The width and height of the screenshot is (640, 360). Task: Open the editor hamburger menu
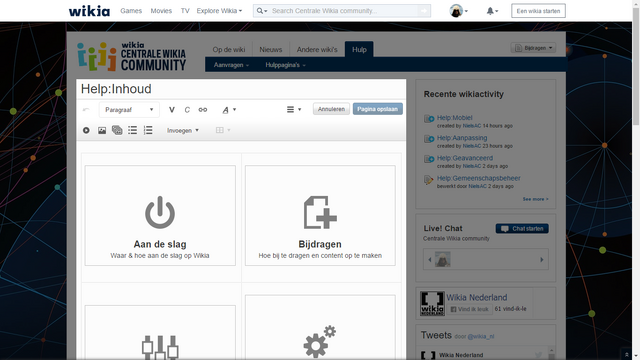coord(293,109)
